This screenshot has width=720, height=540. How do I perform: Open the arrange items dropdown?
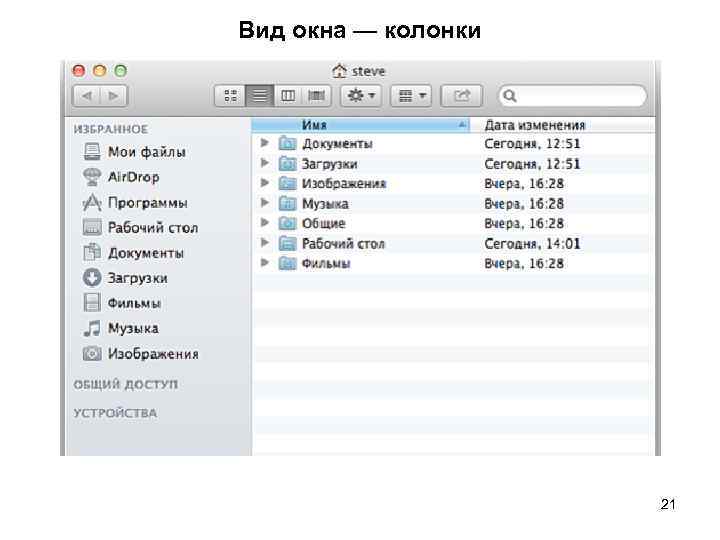pyautogui.click(x=411, y=96)
